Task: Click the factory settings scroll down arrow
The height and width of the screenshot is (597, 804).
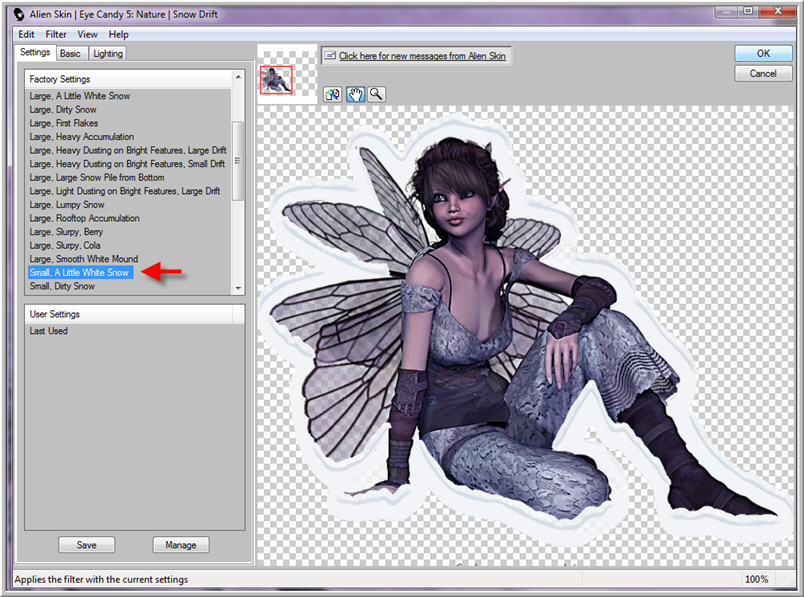Action: tap(238, 288)
